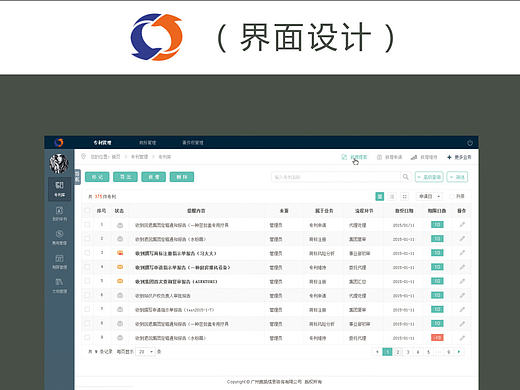Click the next-page arrow in pagination
This screenshot has height=390, width=520.
click(459, 352)
